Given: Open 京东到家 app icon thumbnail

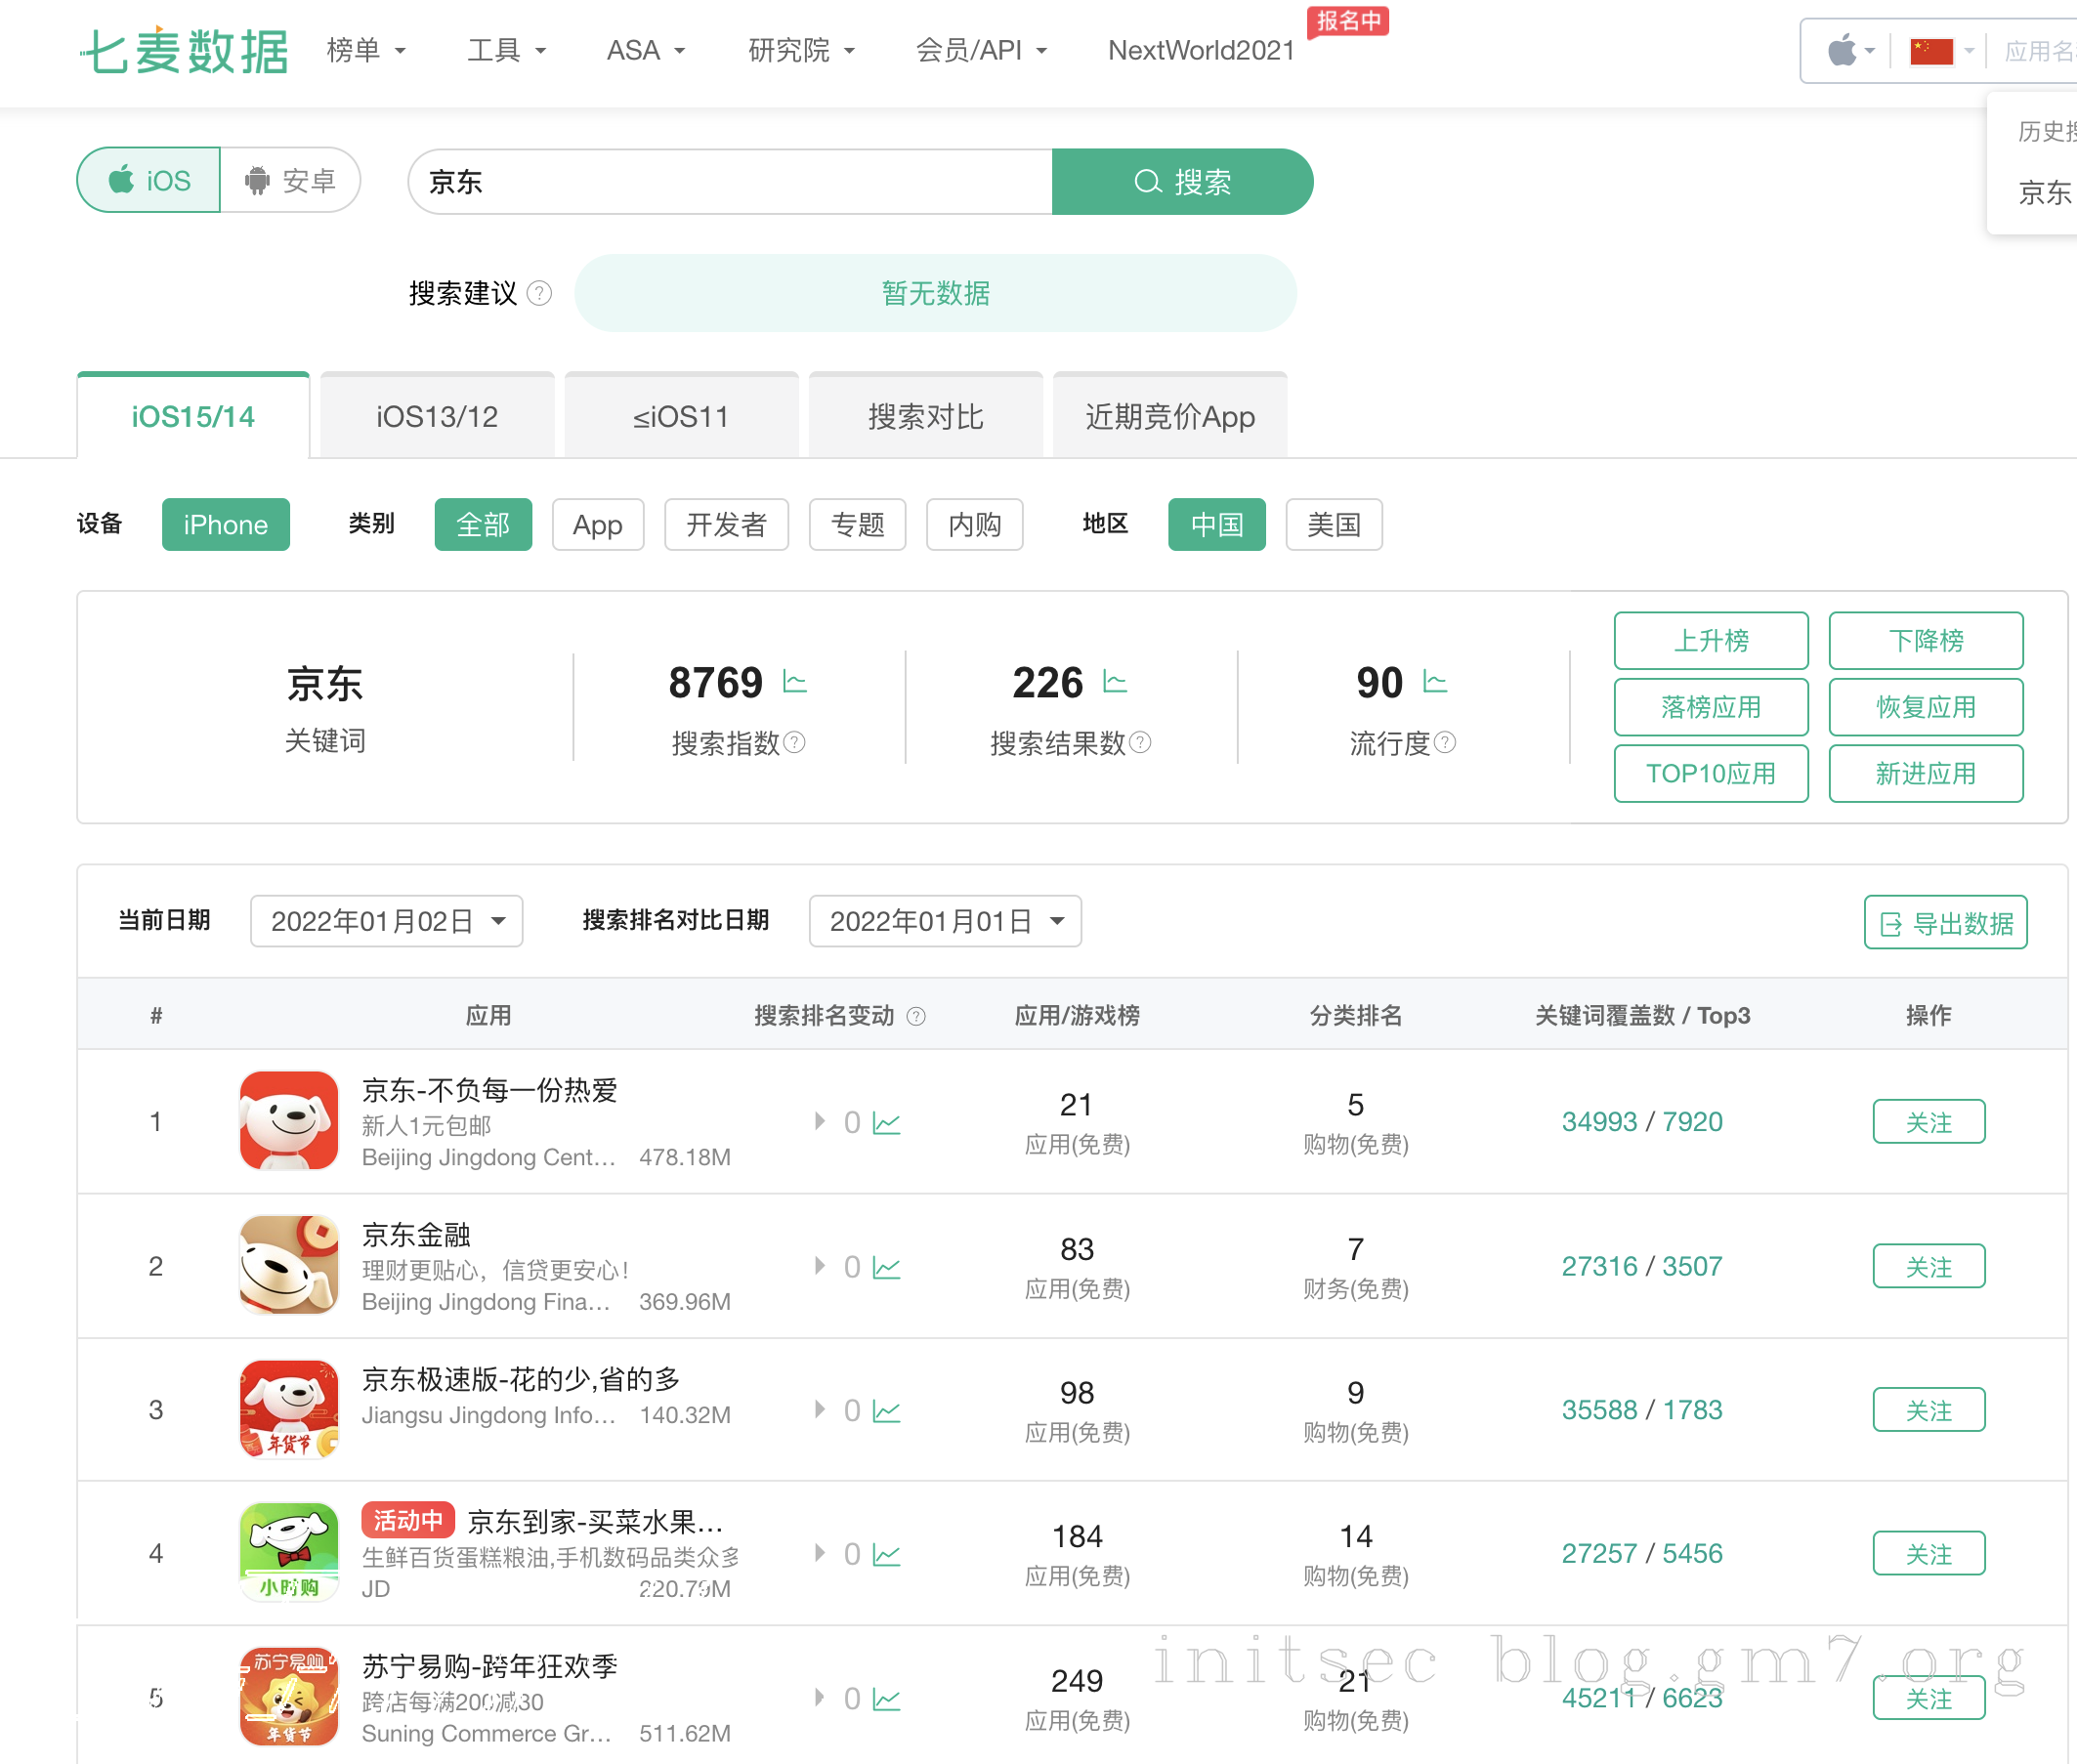Looking at the screenshot, I should [x=289, y=1553].
